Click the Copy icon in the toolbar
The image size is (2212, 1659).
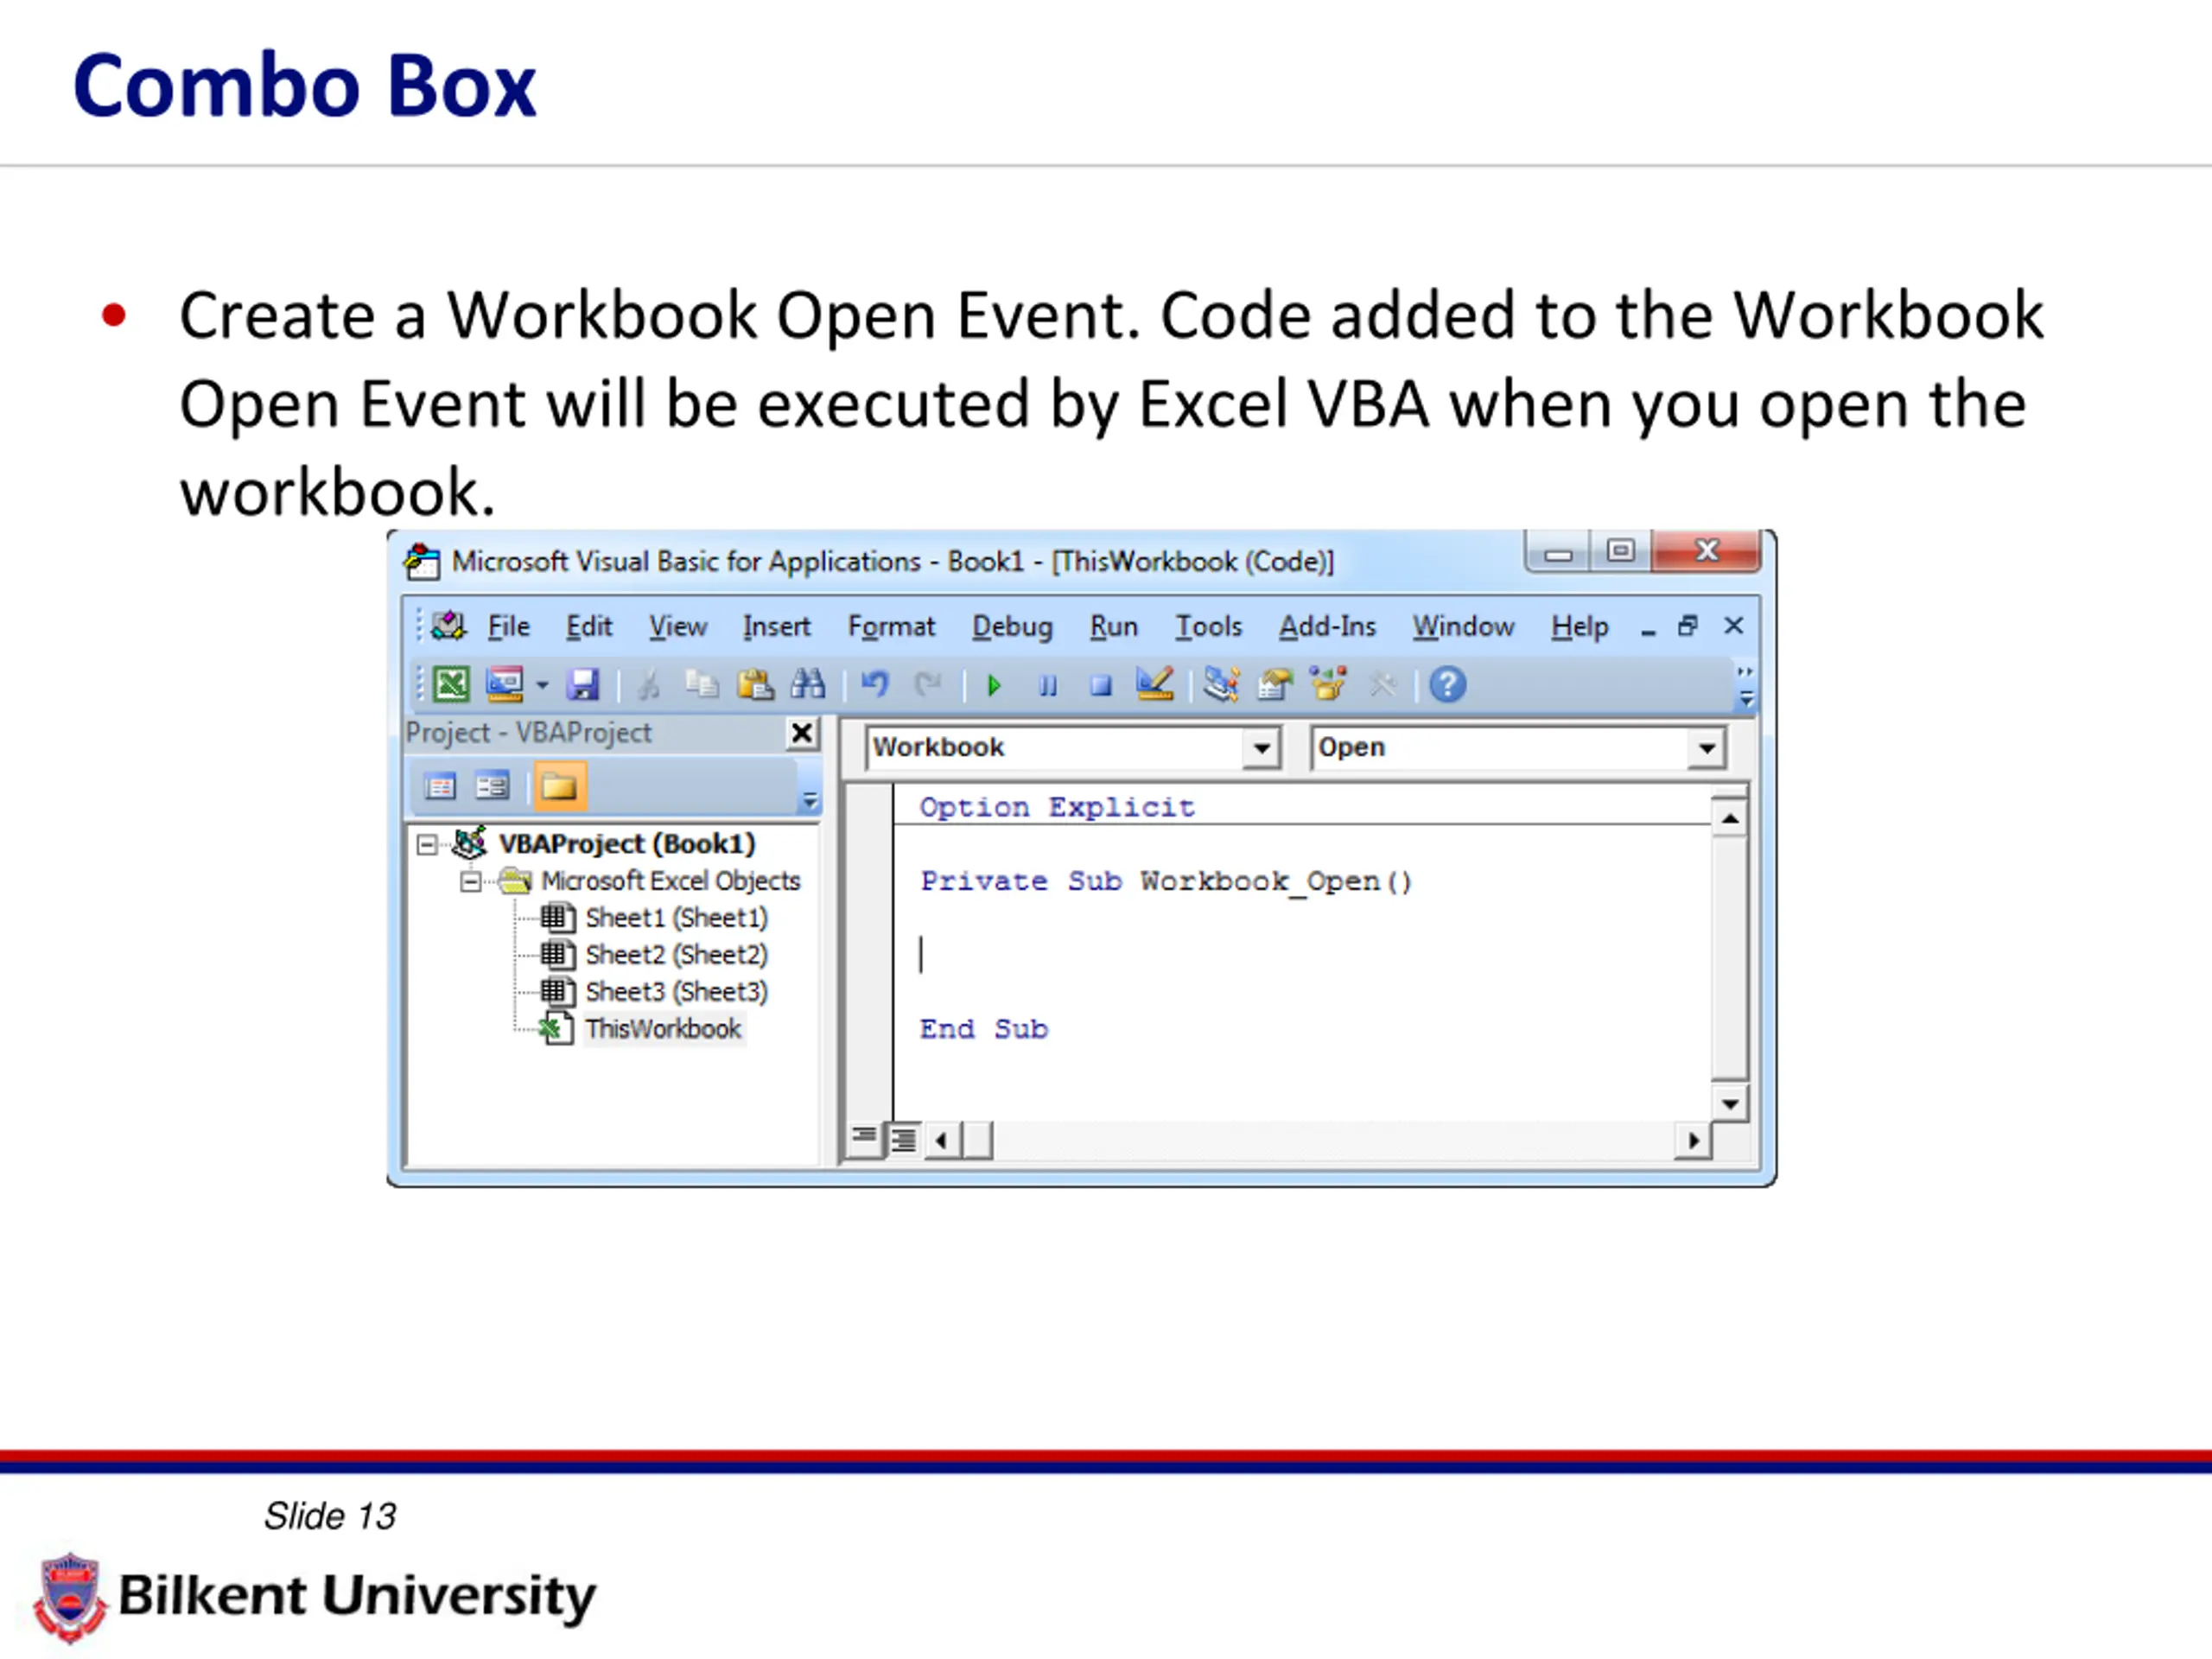click(x=702, y=685)
